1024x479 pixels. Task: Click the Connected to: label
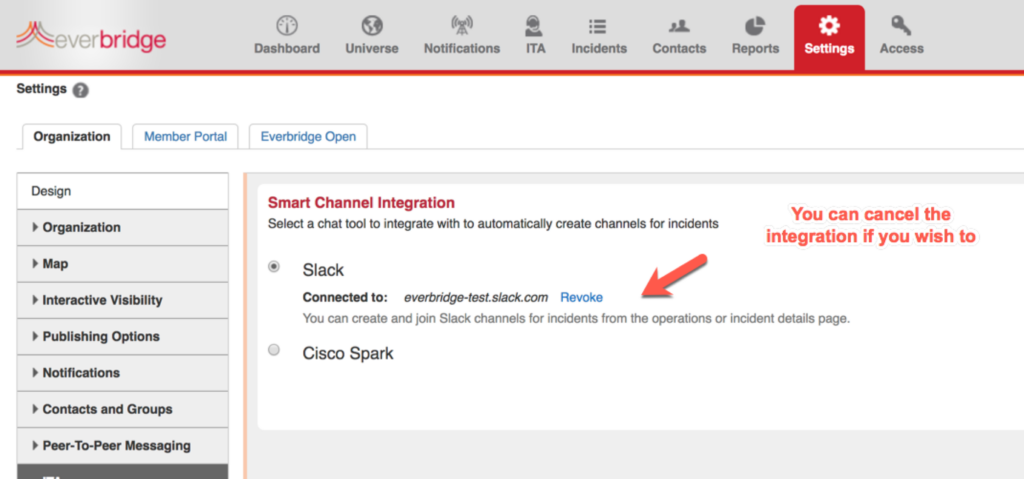pos(345,297)
